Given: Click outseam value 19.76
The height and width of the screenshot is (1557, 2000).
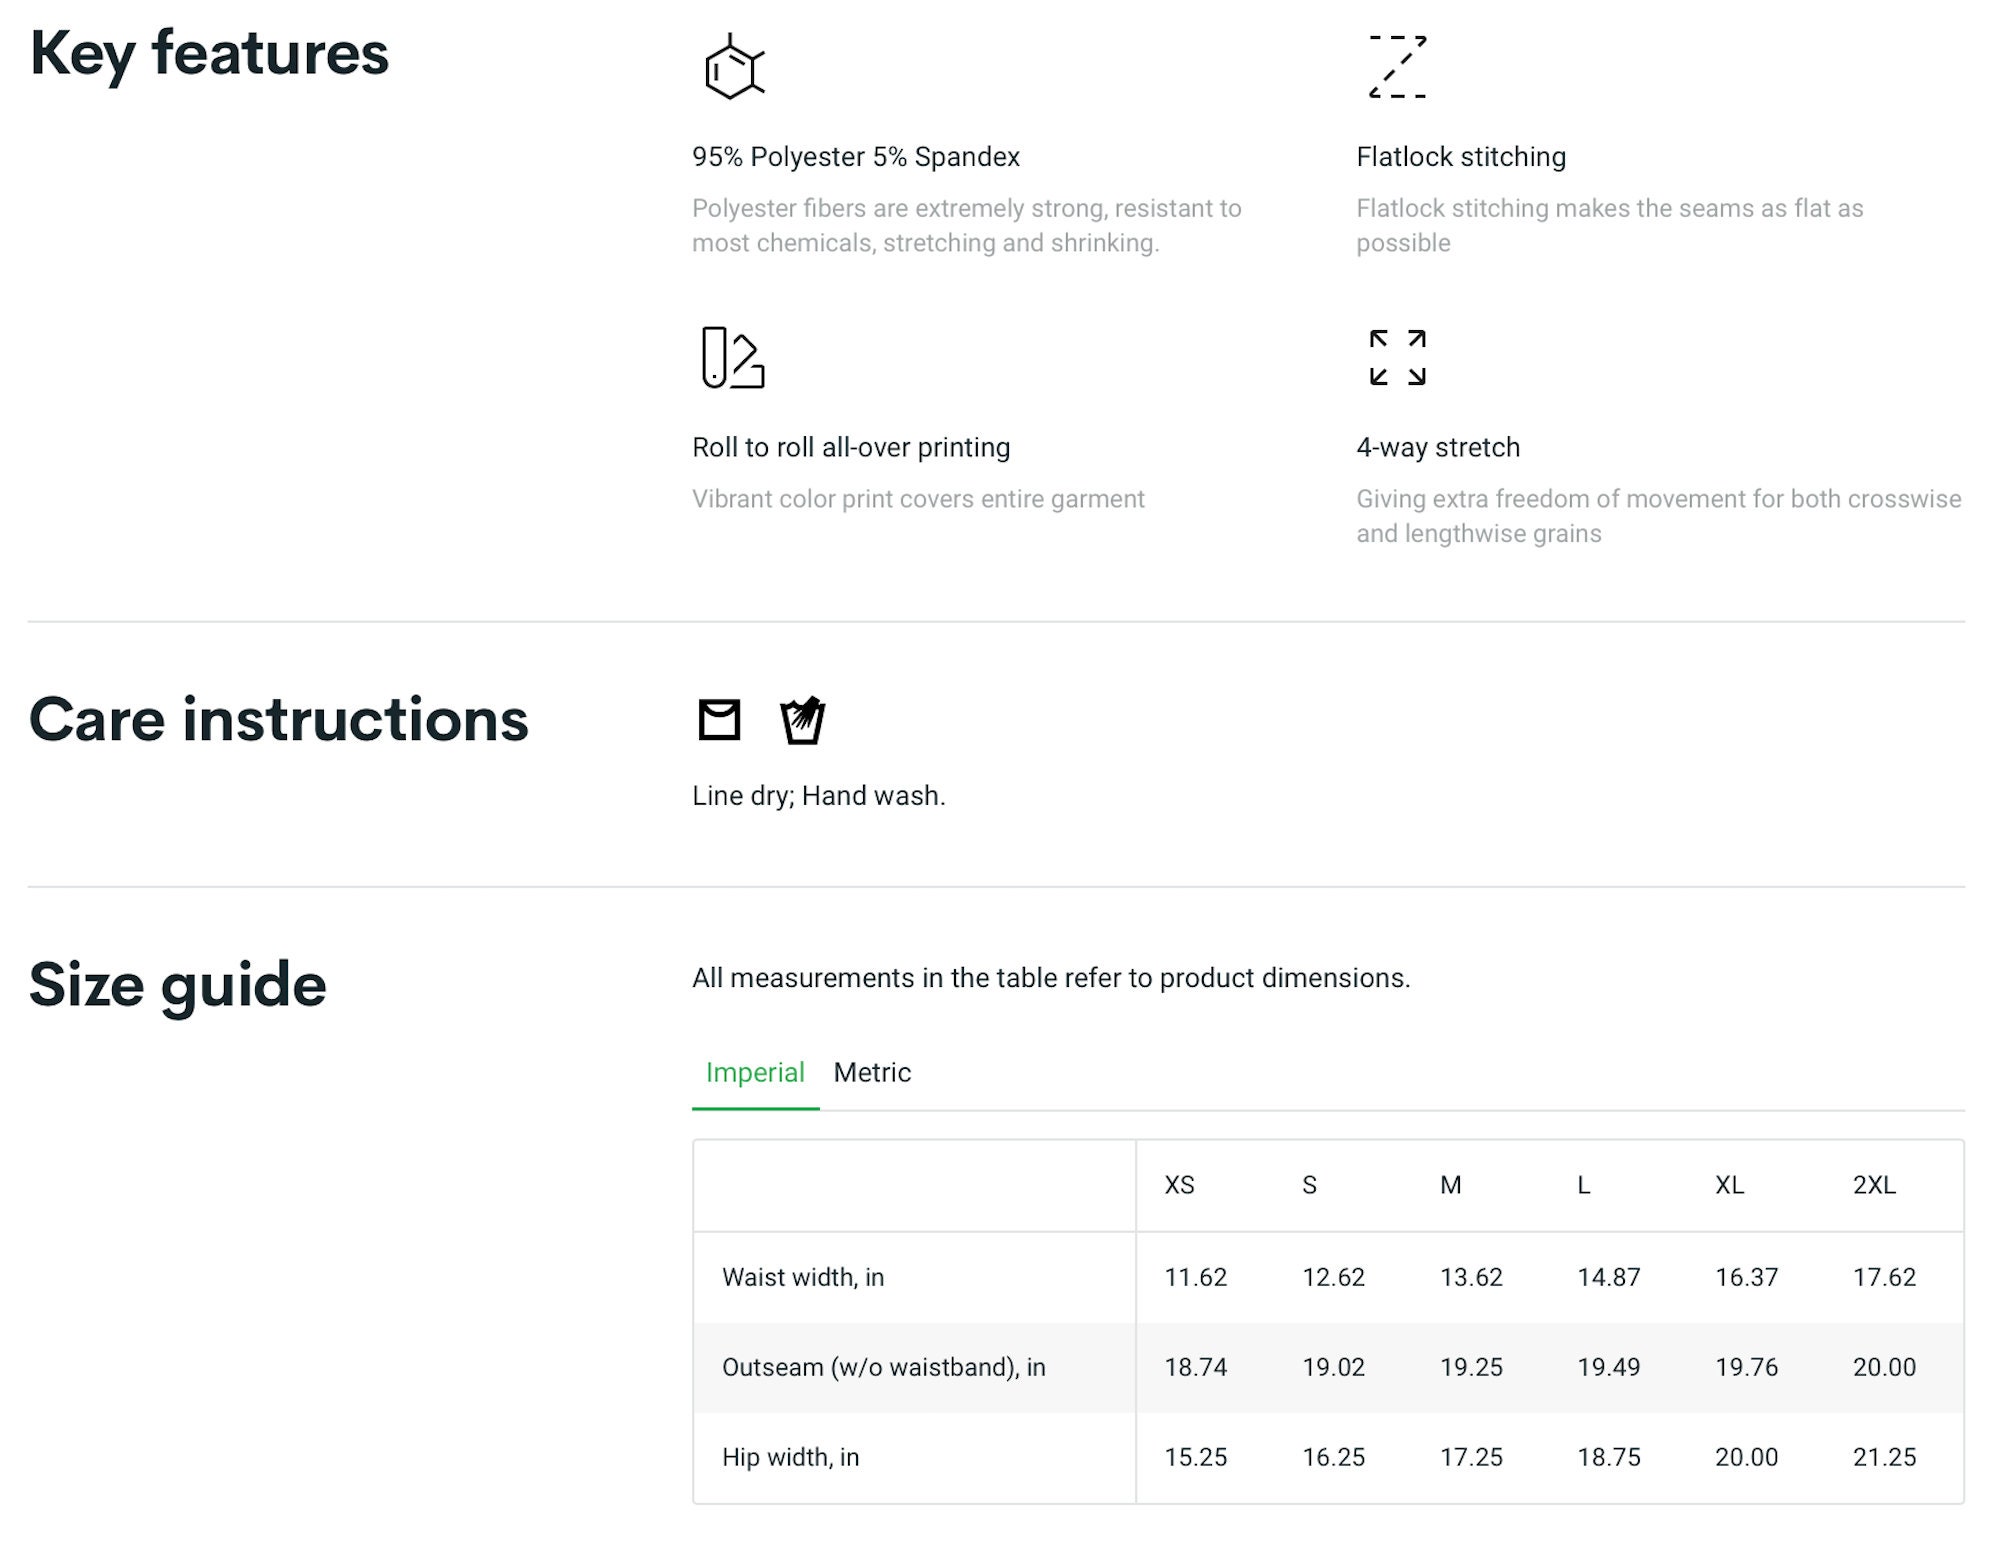Looking at the screenshot, I should pos(1747,1367).
